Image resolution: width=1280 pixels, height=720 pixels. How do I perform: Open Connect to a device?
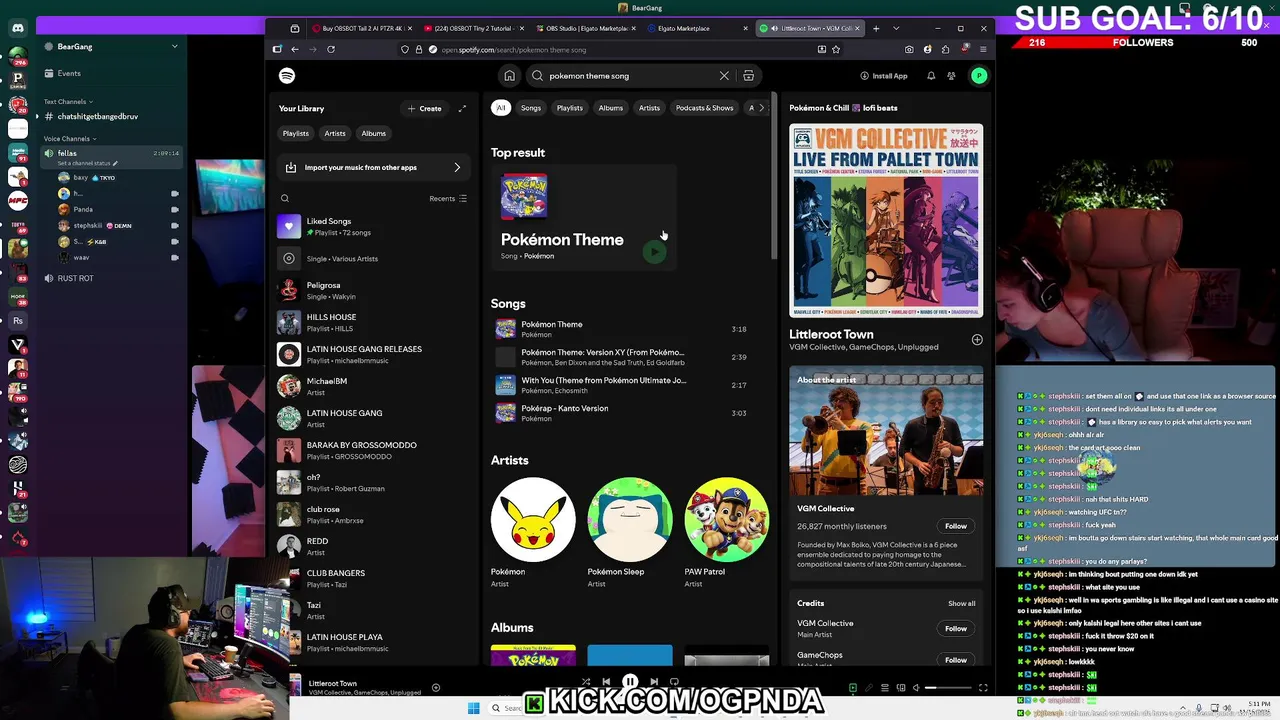[901, 688]
